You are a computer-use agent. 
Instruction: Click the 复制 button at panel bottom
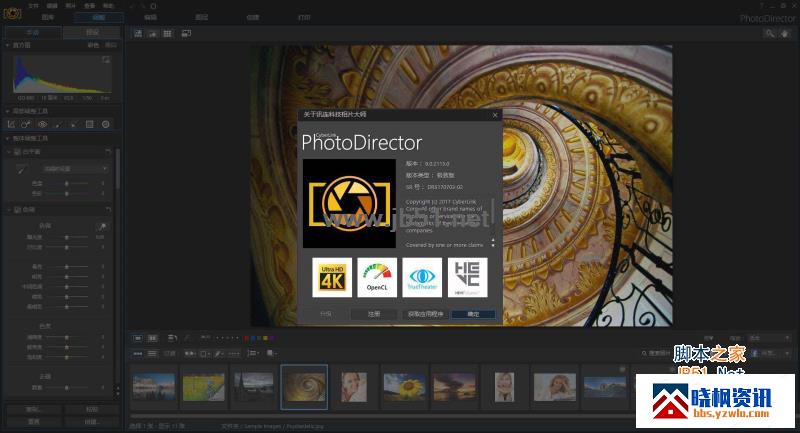[33, 410]
